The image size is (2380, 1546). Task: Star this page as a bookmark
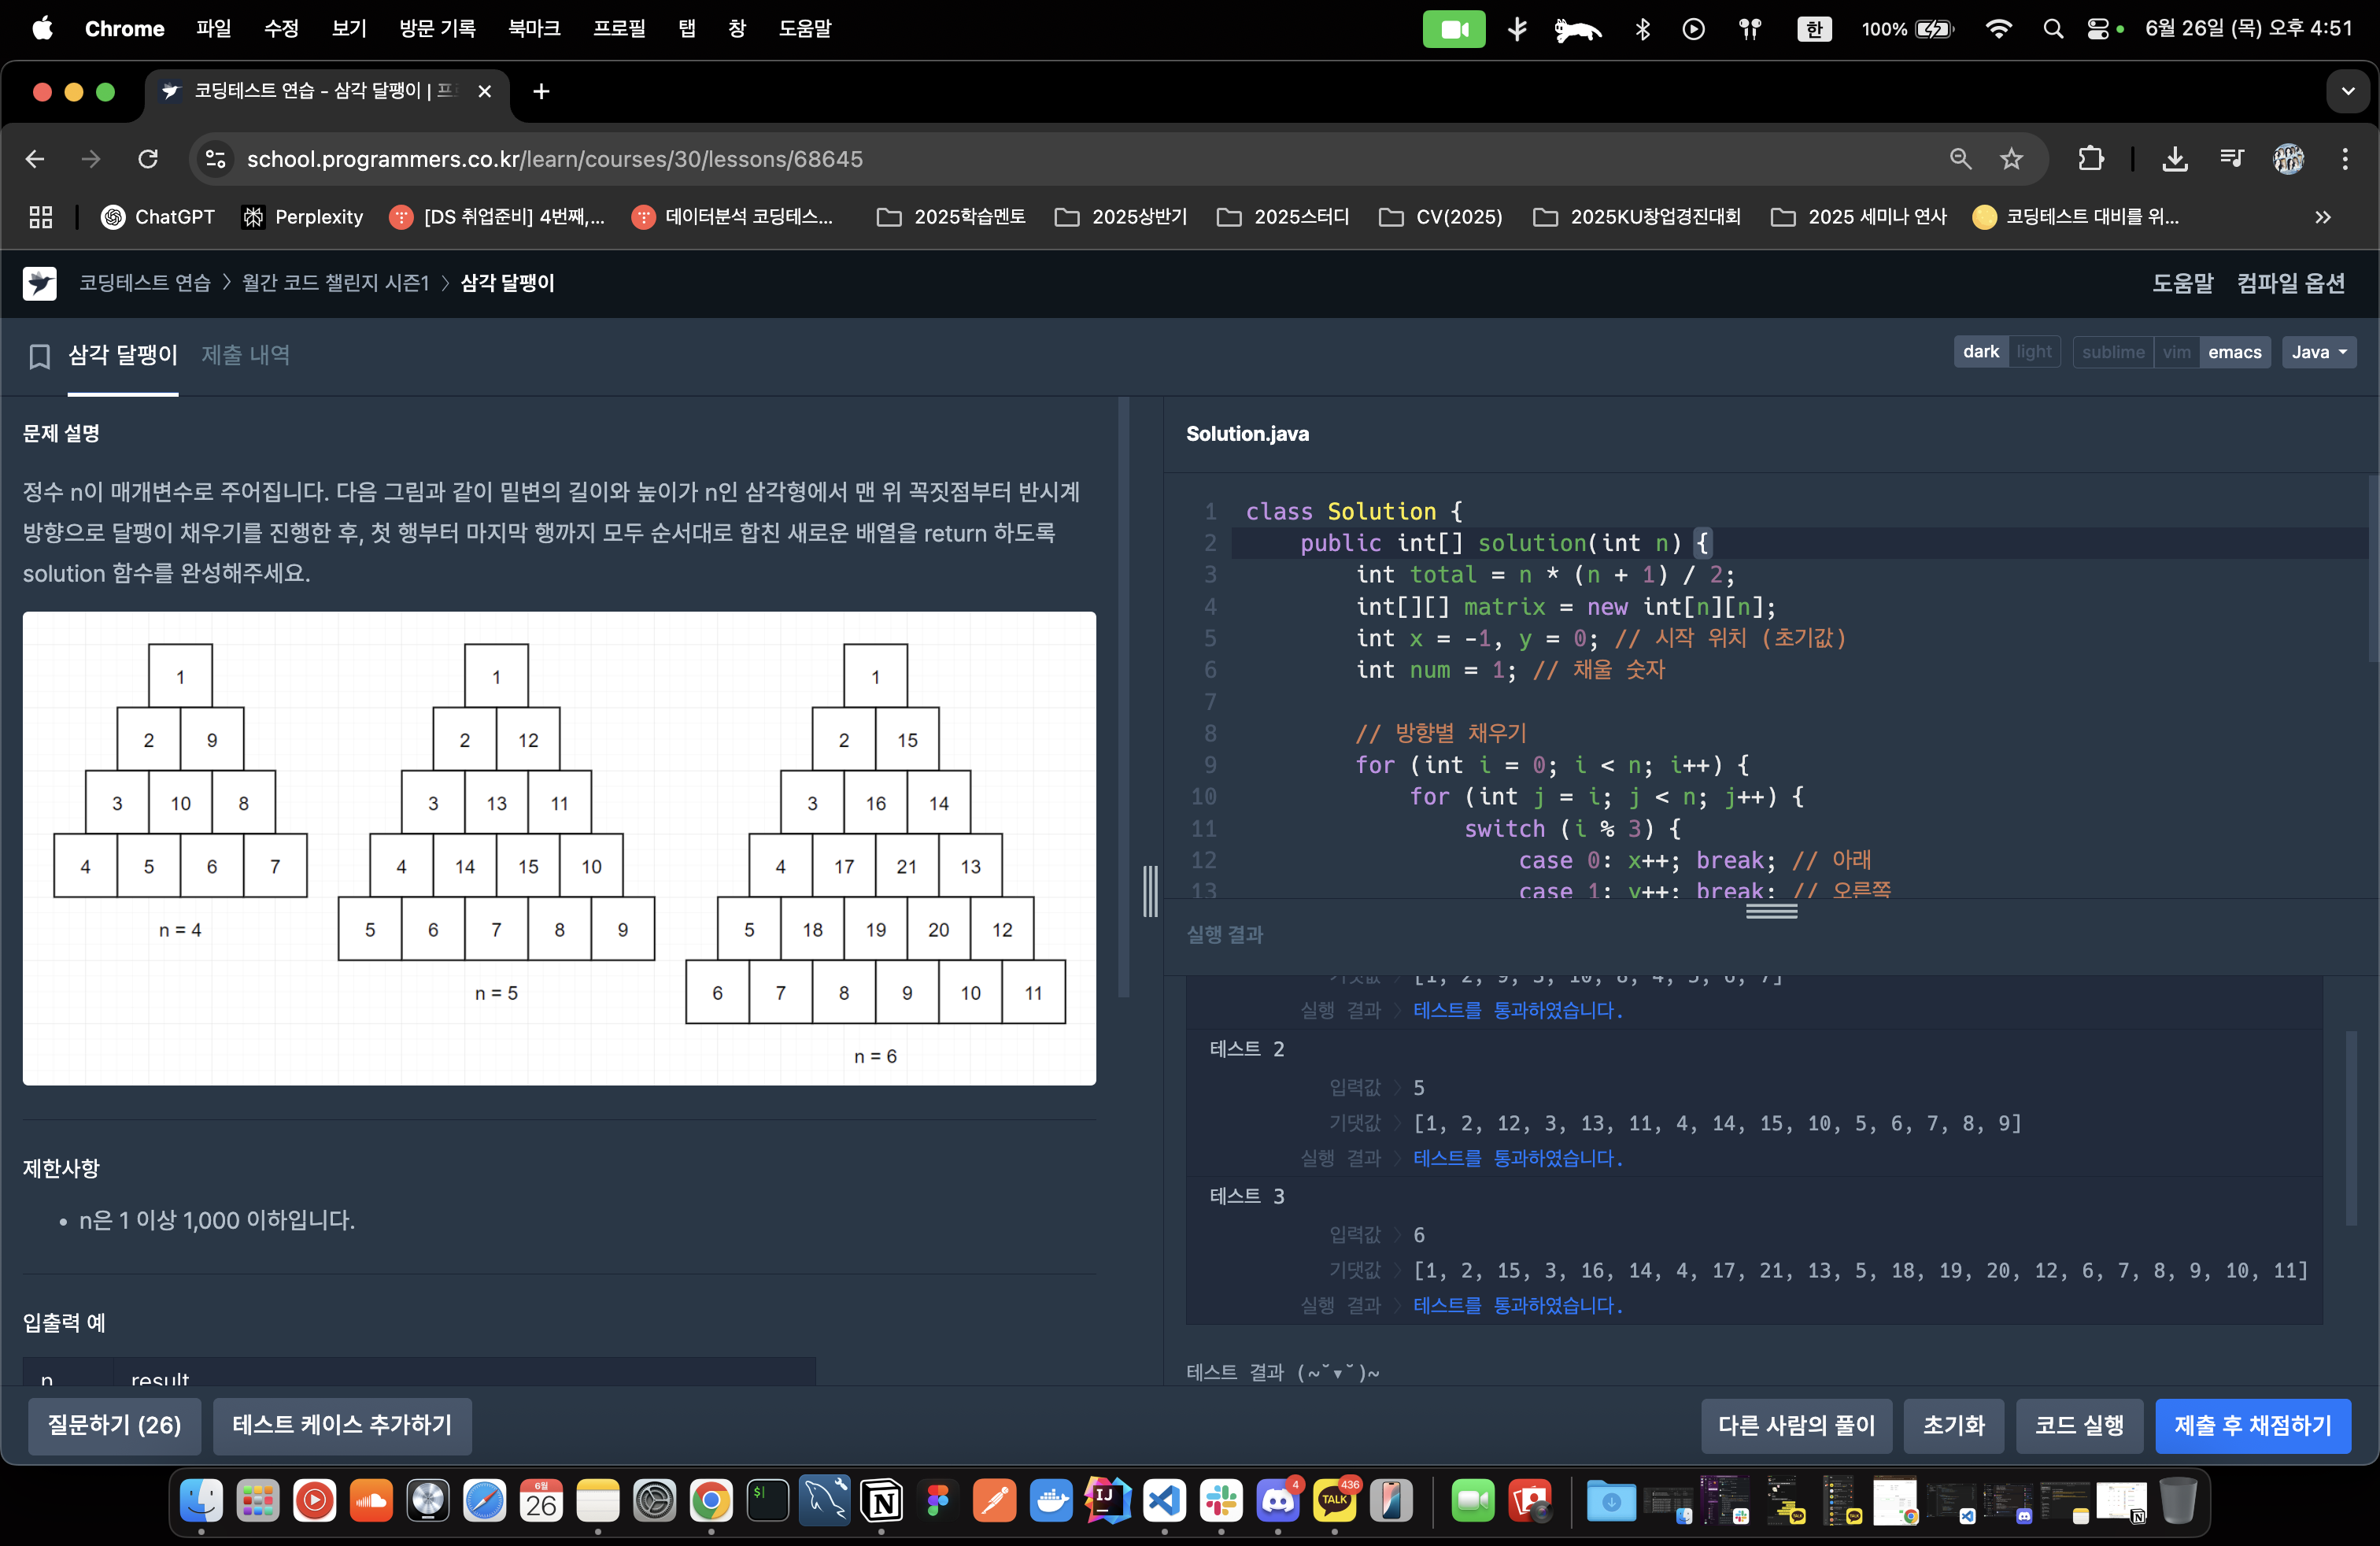pyautogui.click(x=2012, y=159)
